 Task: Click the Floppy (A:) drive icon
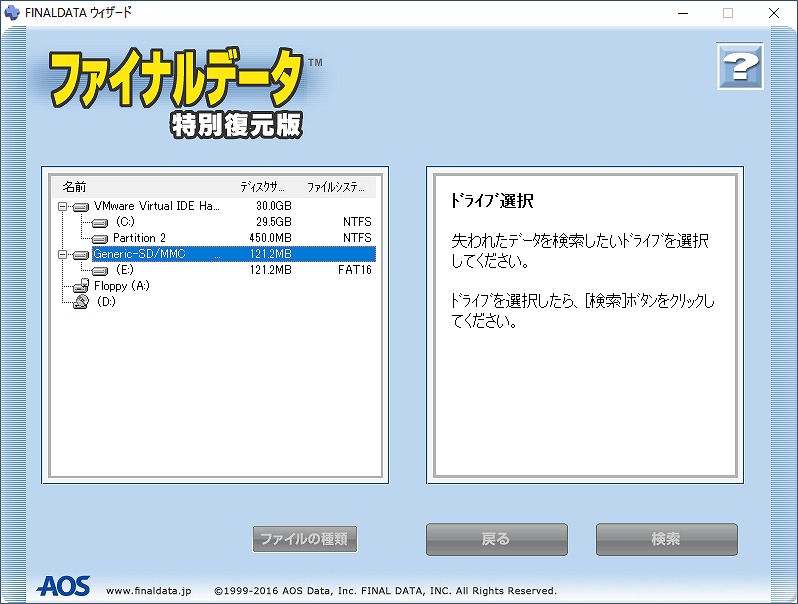point(81,286)
